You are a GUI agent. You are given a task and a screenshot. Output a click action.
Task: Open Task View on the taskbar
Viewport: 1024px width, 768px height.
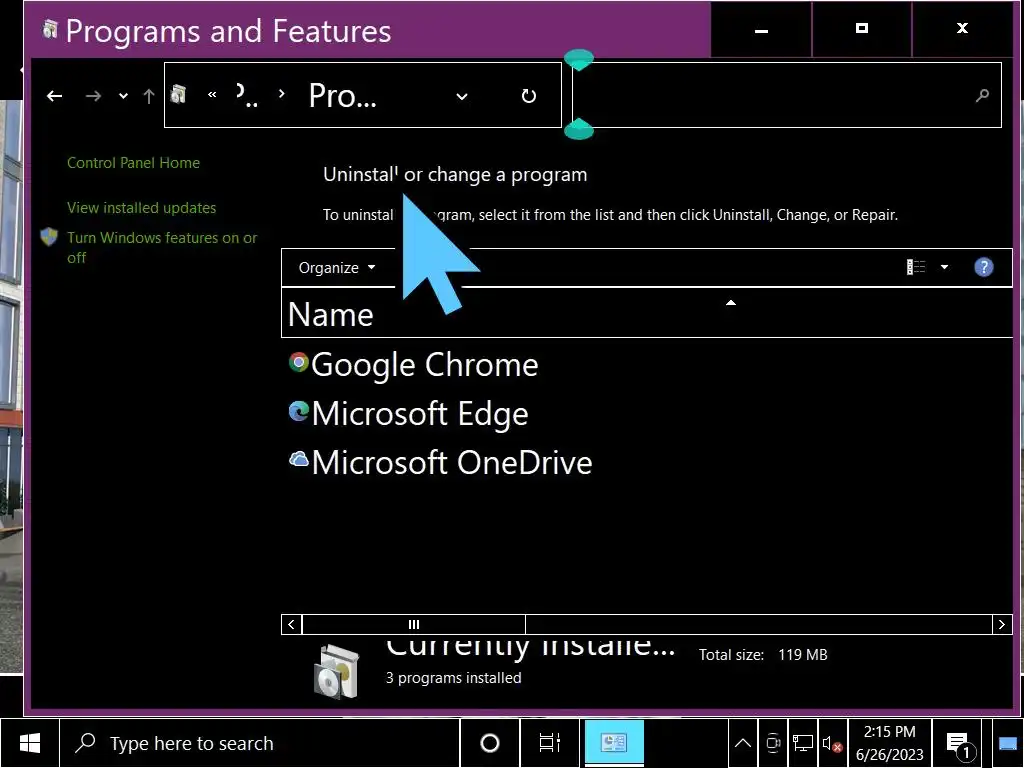click(550, 743)
